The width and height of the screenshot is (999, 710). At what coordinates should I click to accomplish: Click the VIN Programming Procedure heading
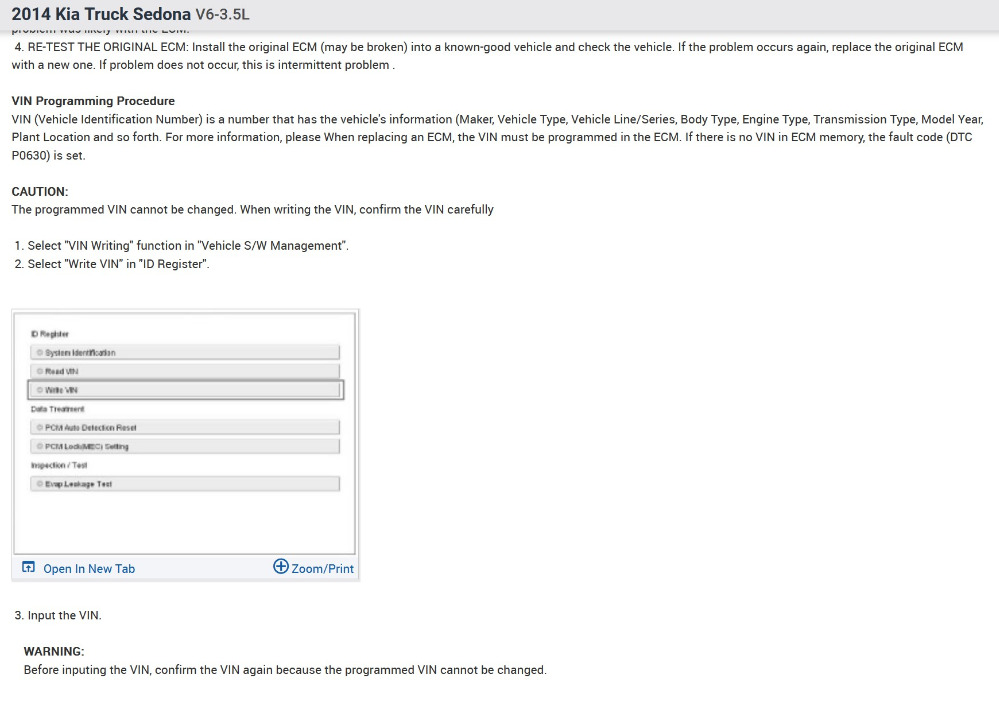point(93,101)
